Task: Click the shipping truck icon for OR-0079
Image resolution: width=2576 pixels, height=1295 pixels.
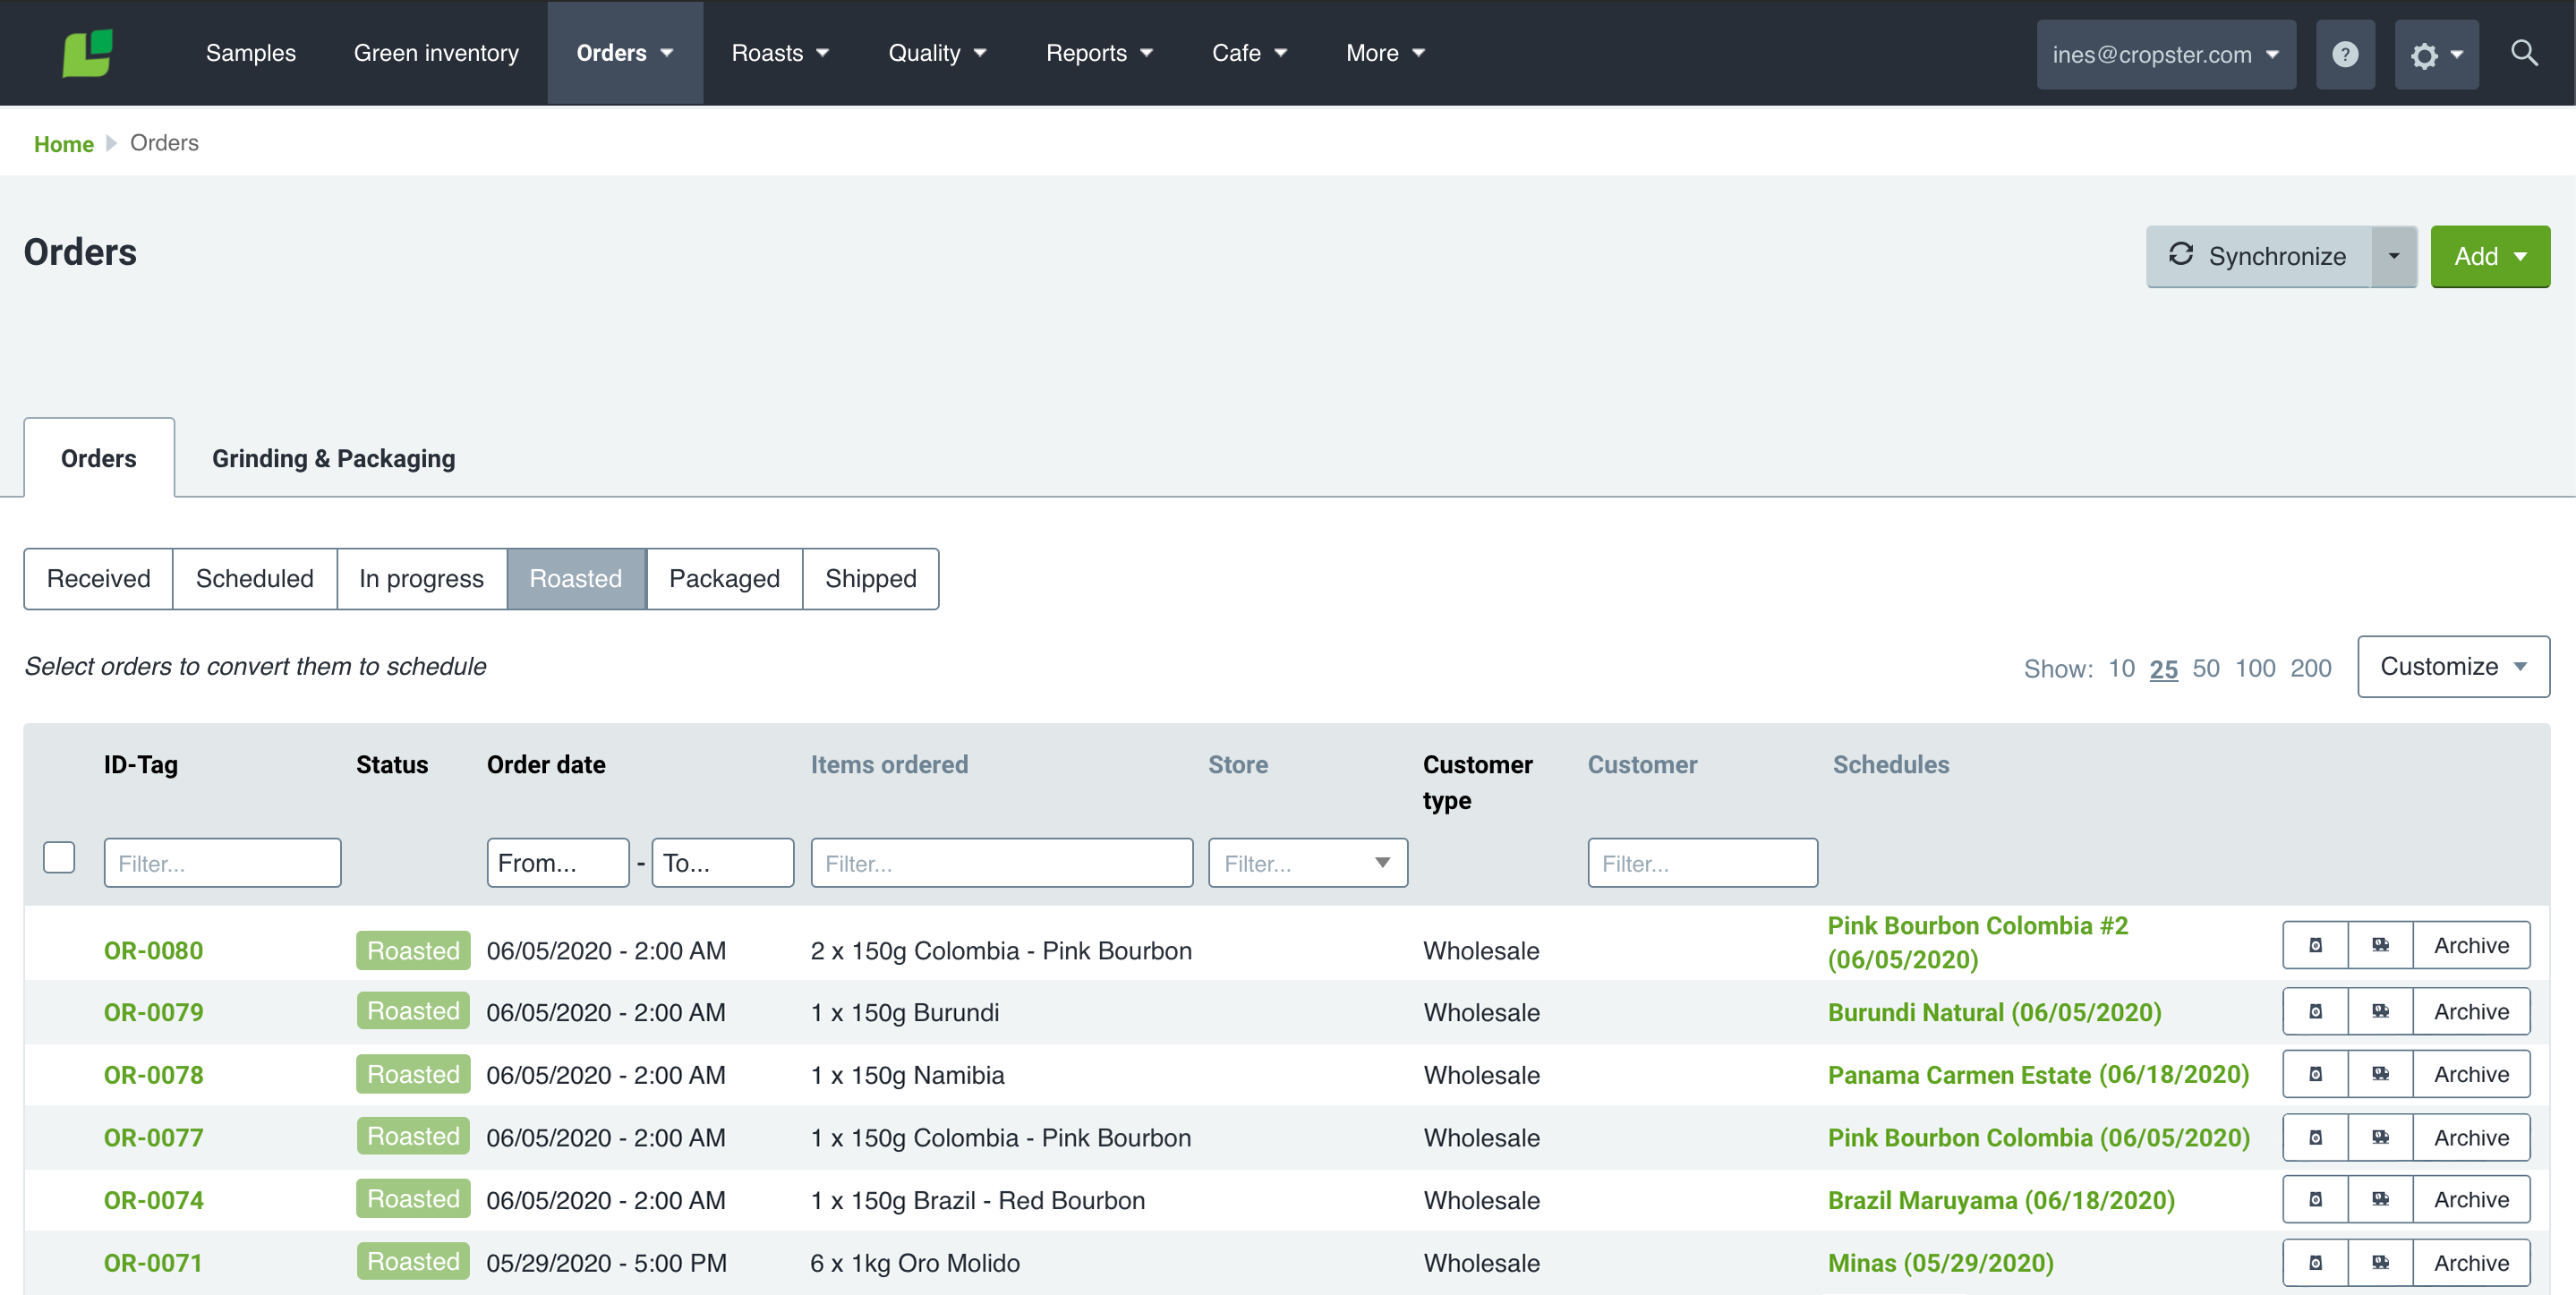Action: coord(2380,1011)
